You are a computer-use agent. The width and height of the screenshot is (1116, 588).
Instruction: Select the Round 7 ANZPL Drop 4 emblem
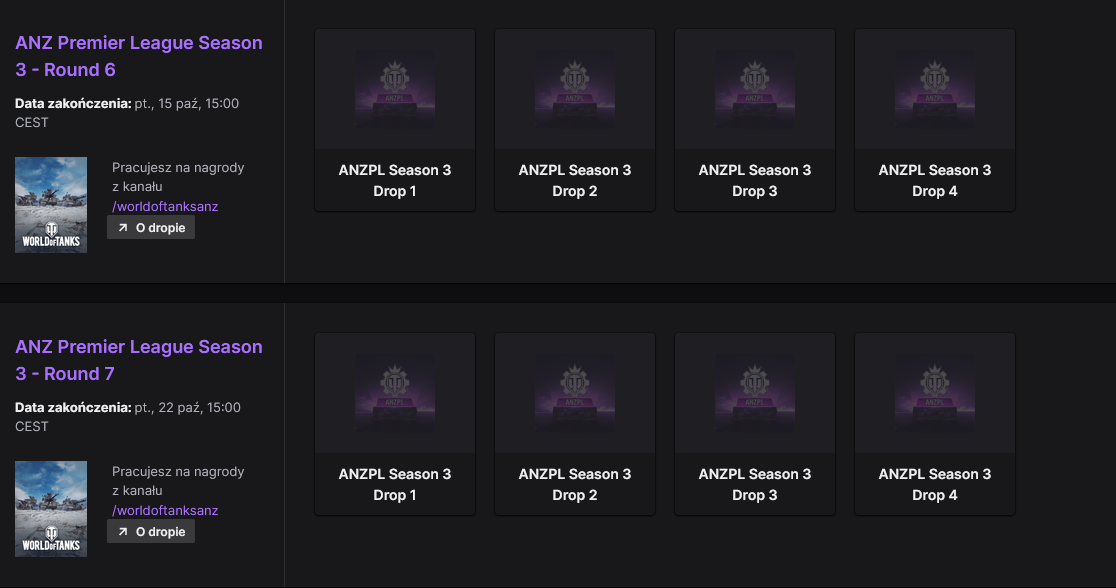[935, 393]
